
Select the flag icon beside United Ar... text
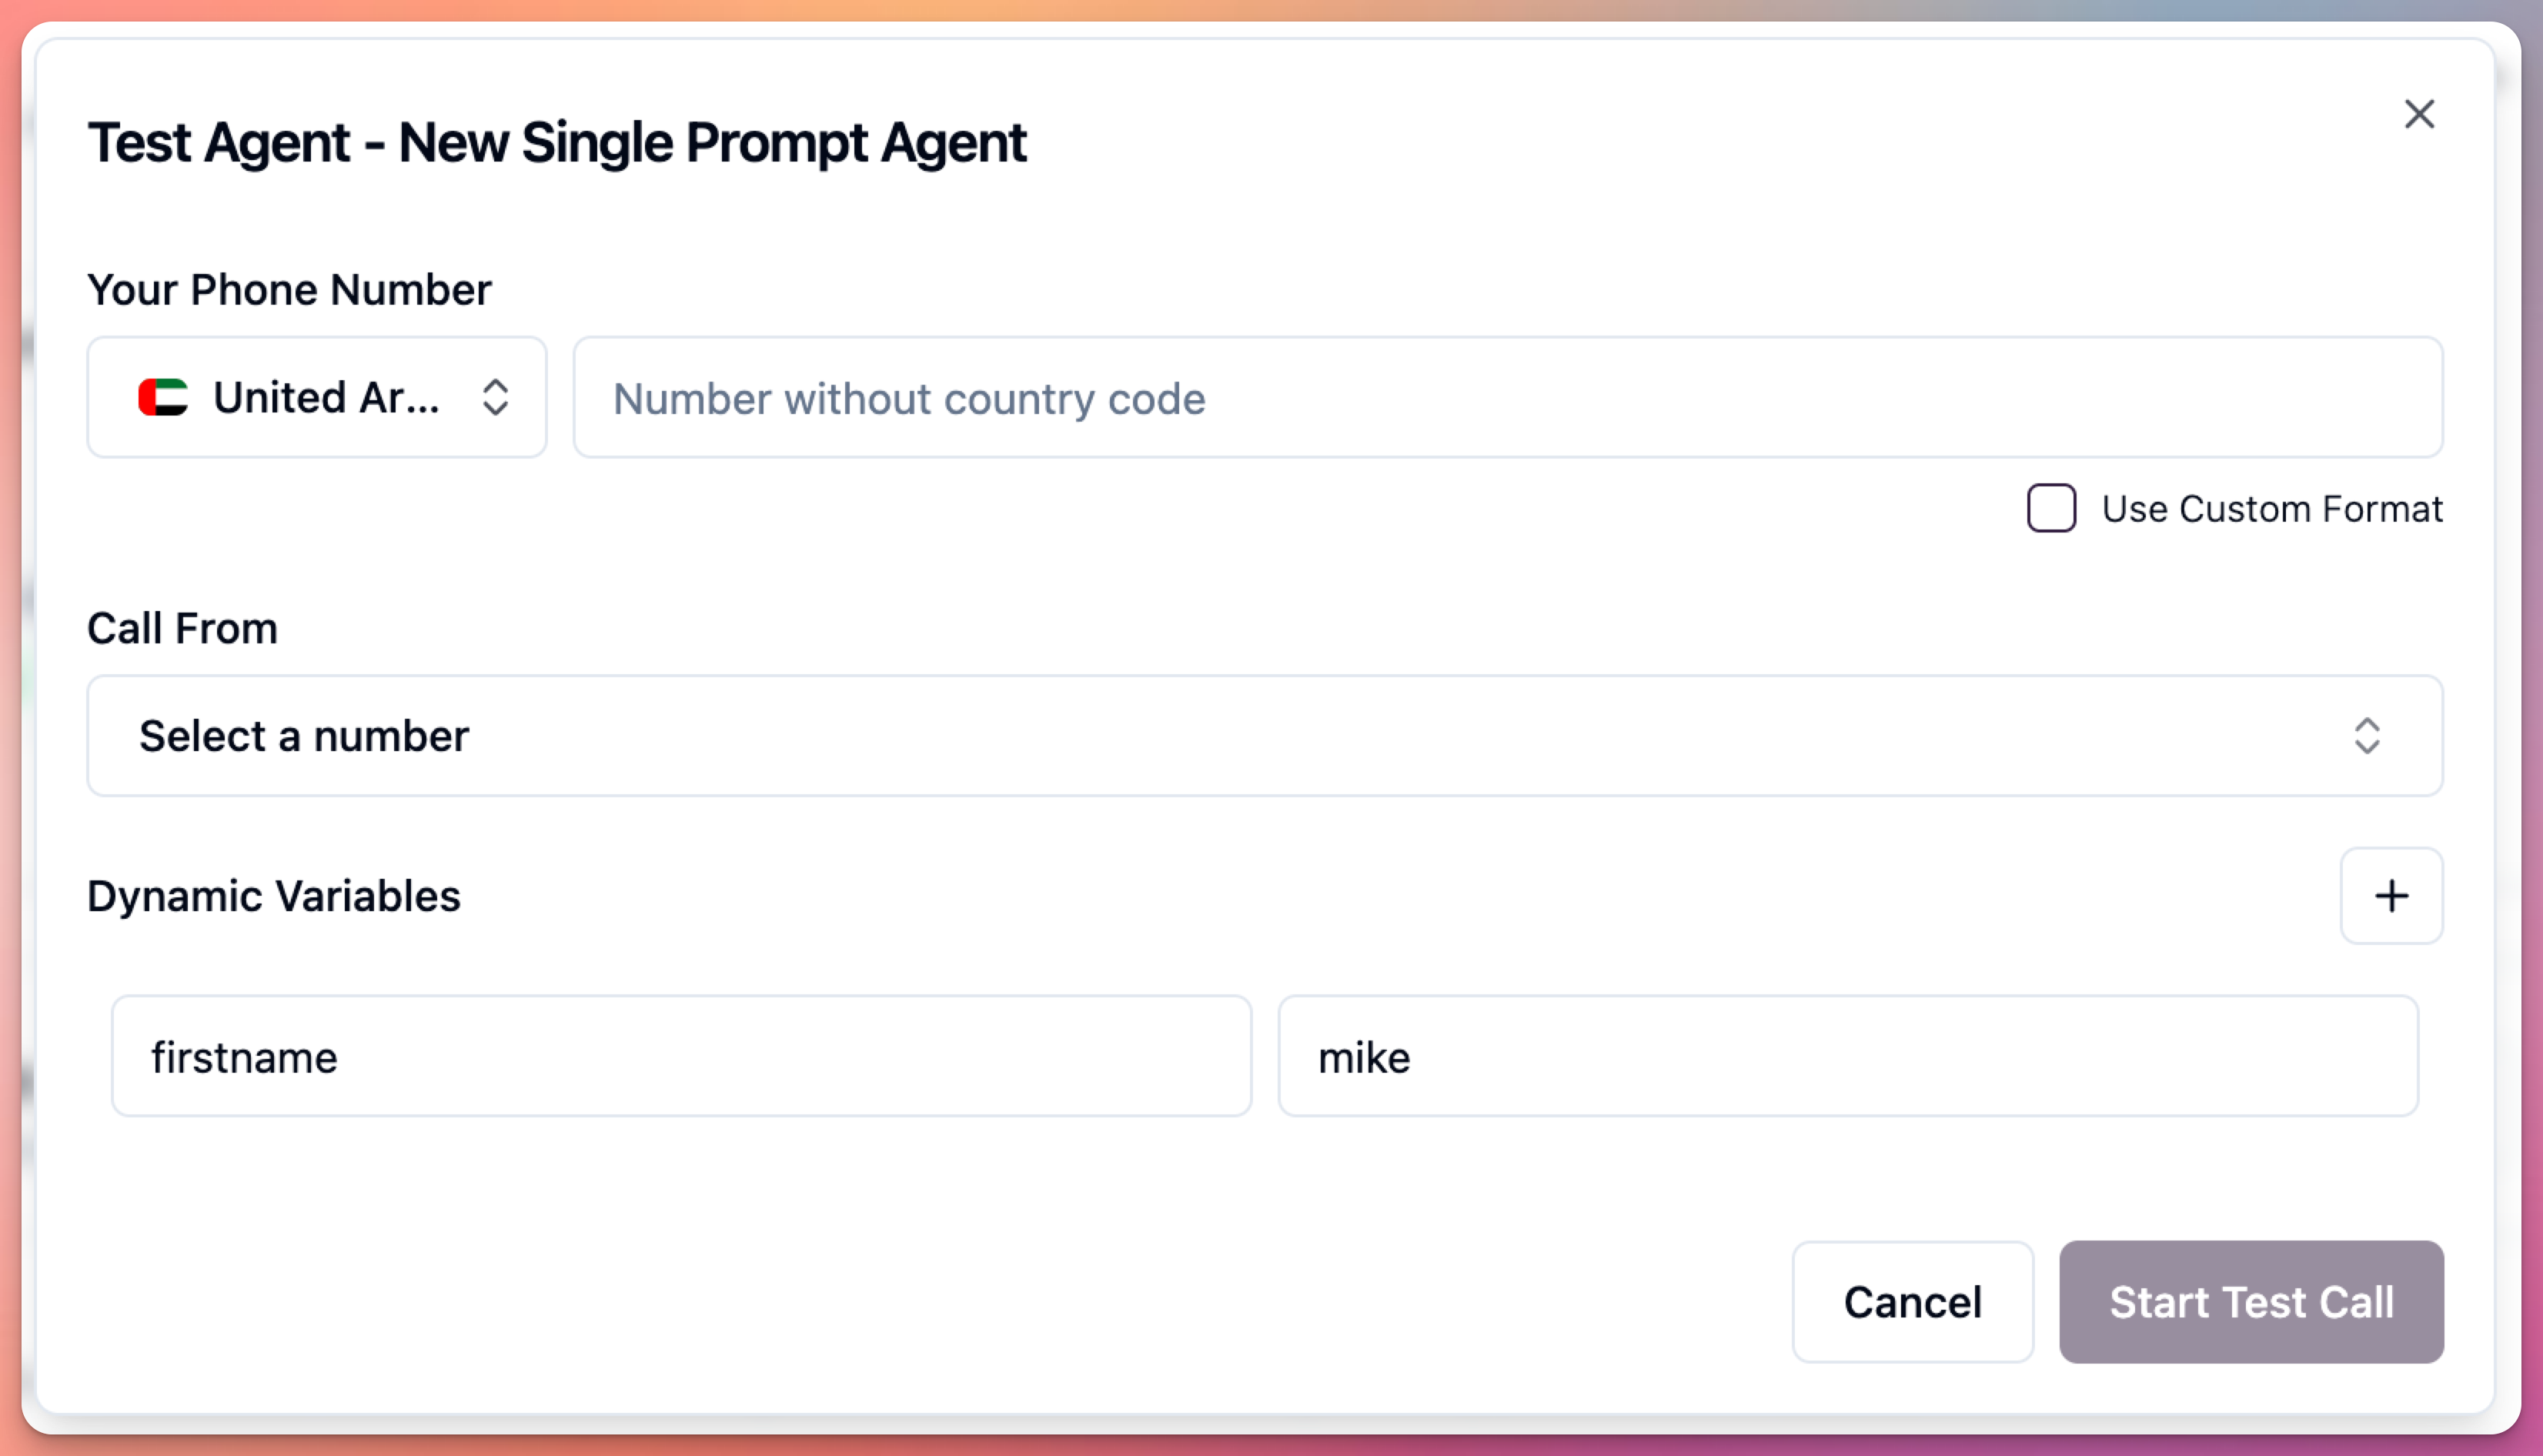165,397
